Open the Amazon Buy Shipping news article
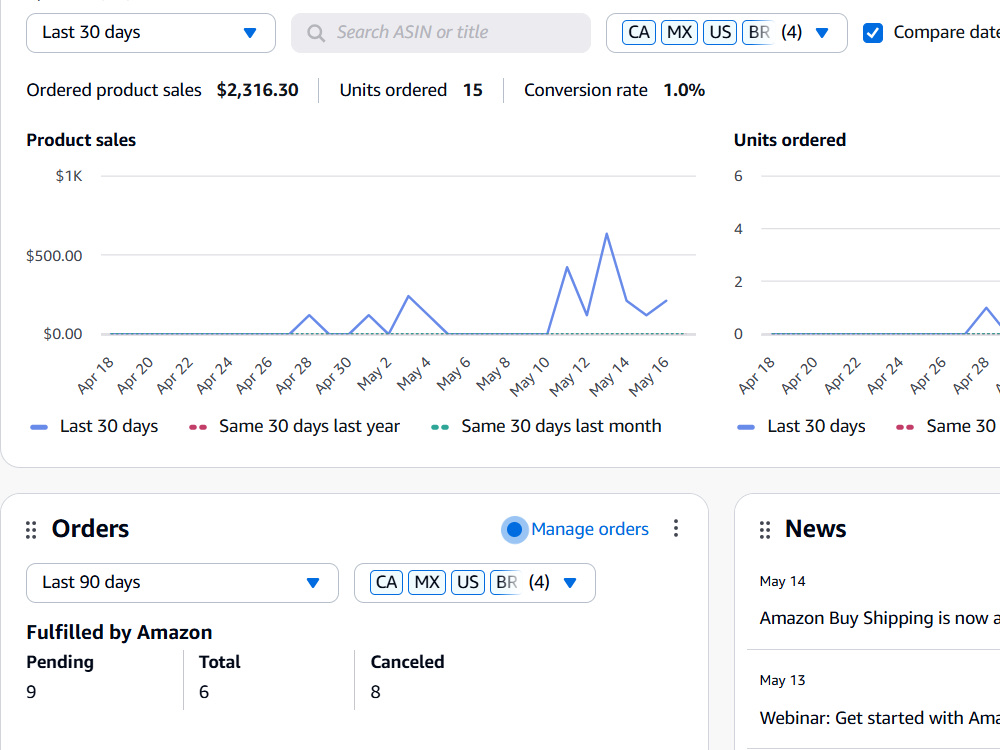Screen dimensions: 1000x750 (x=879, y=618)
